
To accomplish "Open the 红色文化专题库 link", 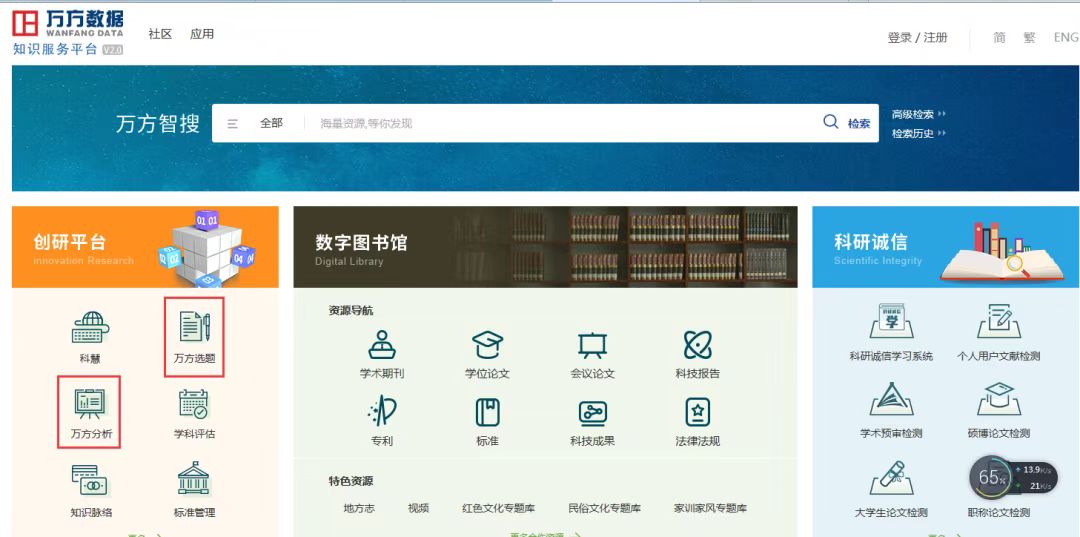I will (x=499, y=508).
